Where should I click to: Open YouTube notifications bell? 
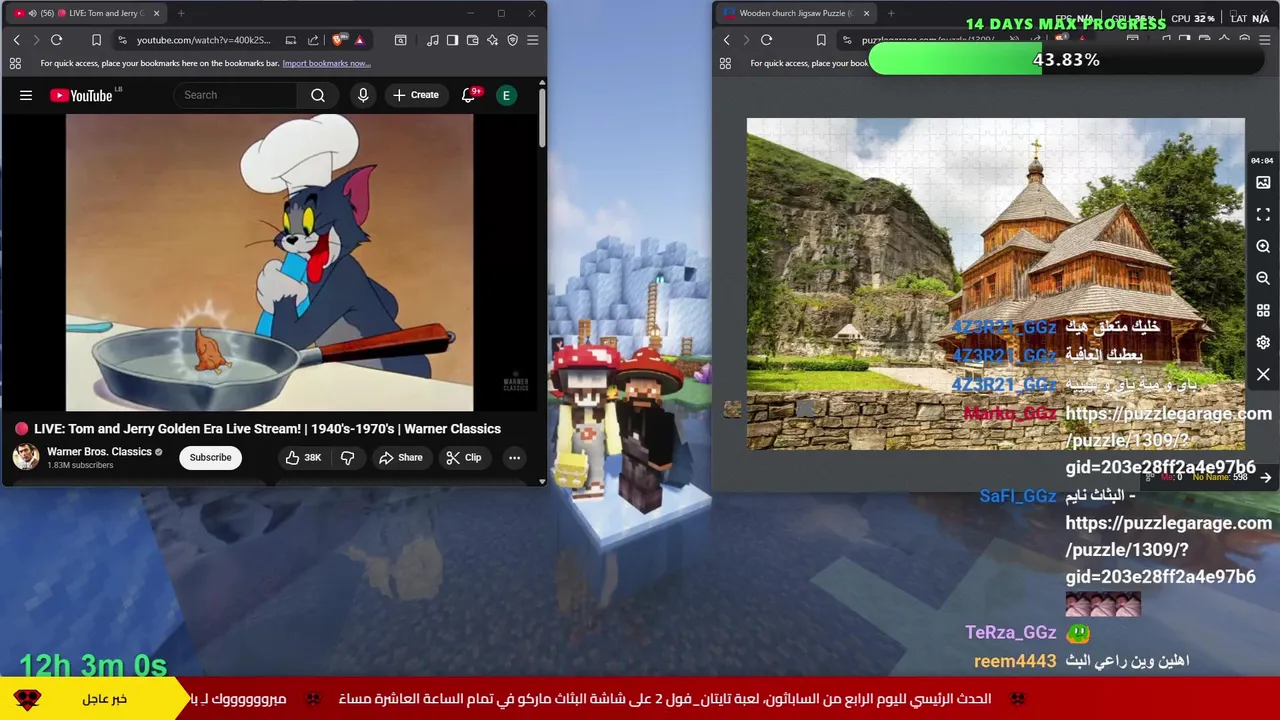point(468,95)
